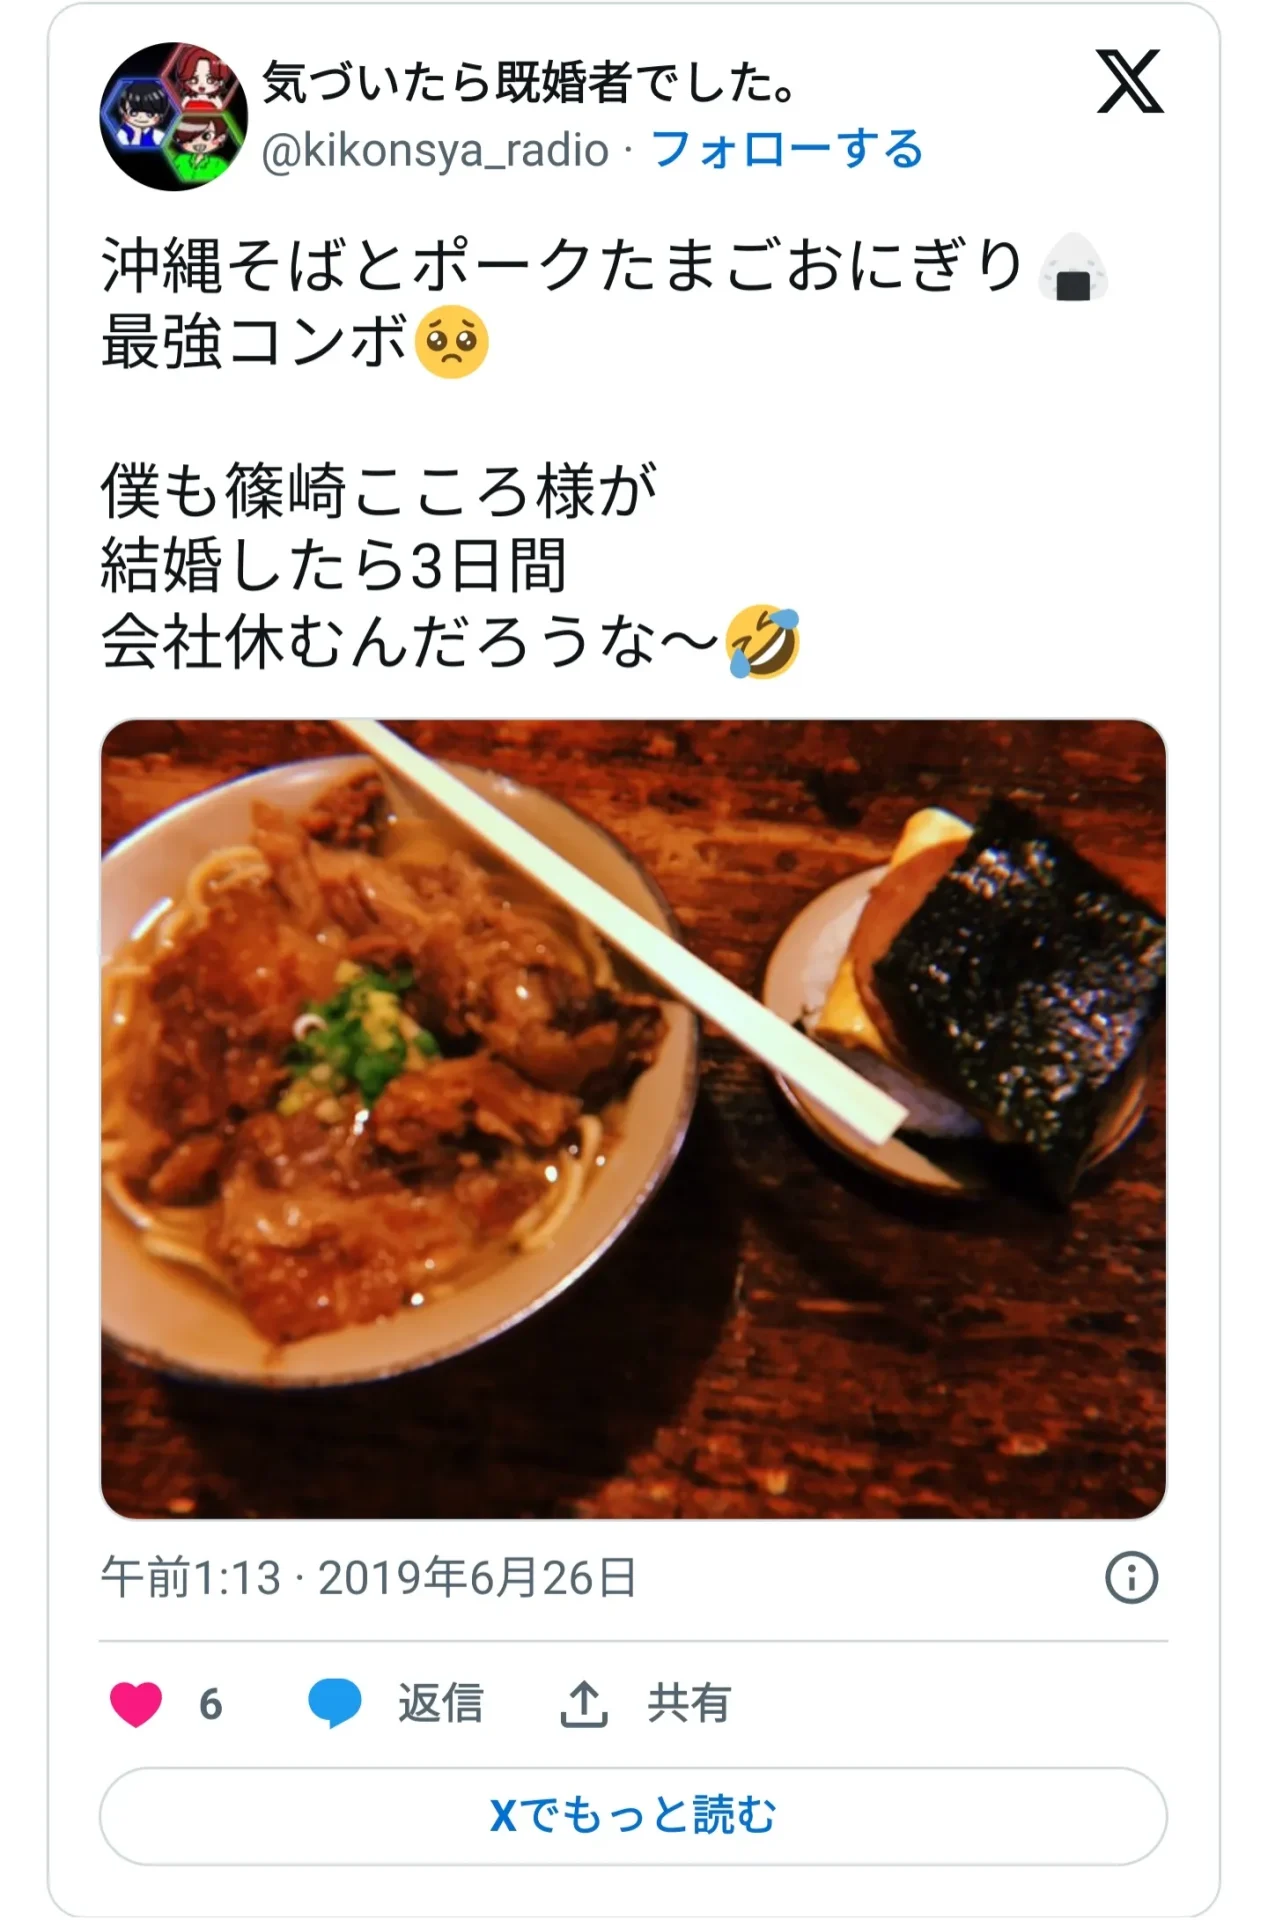The width and height of the screenshot is (1268, 1920).
Task: Click the tweet line 会社休むんだろうな
Action: click(x=411, y=642)
